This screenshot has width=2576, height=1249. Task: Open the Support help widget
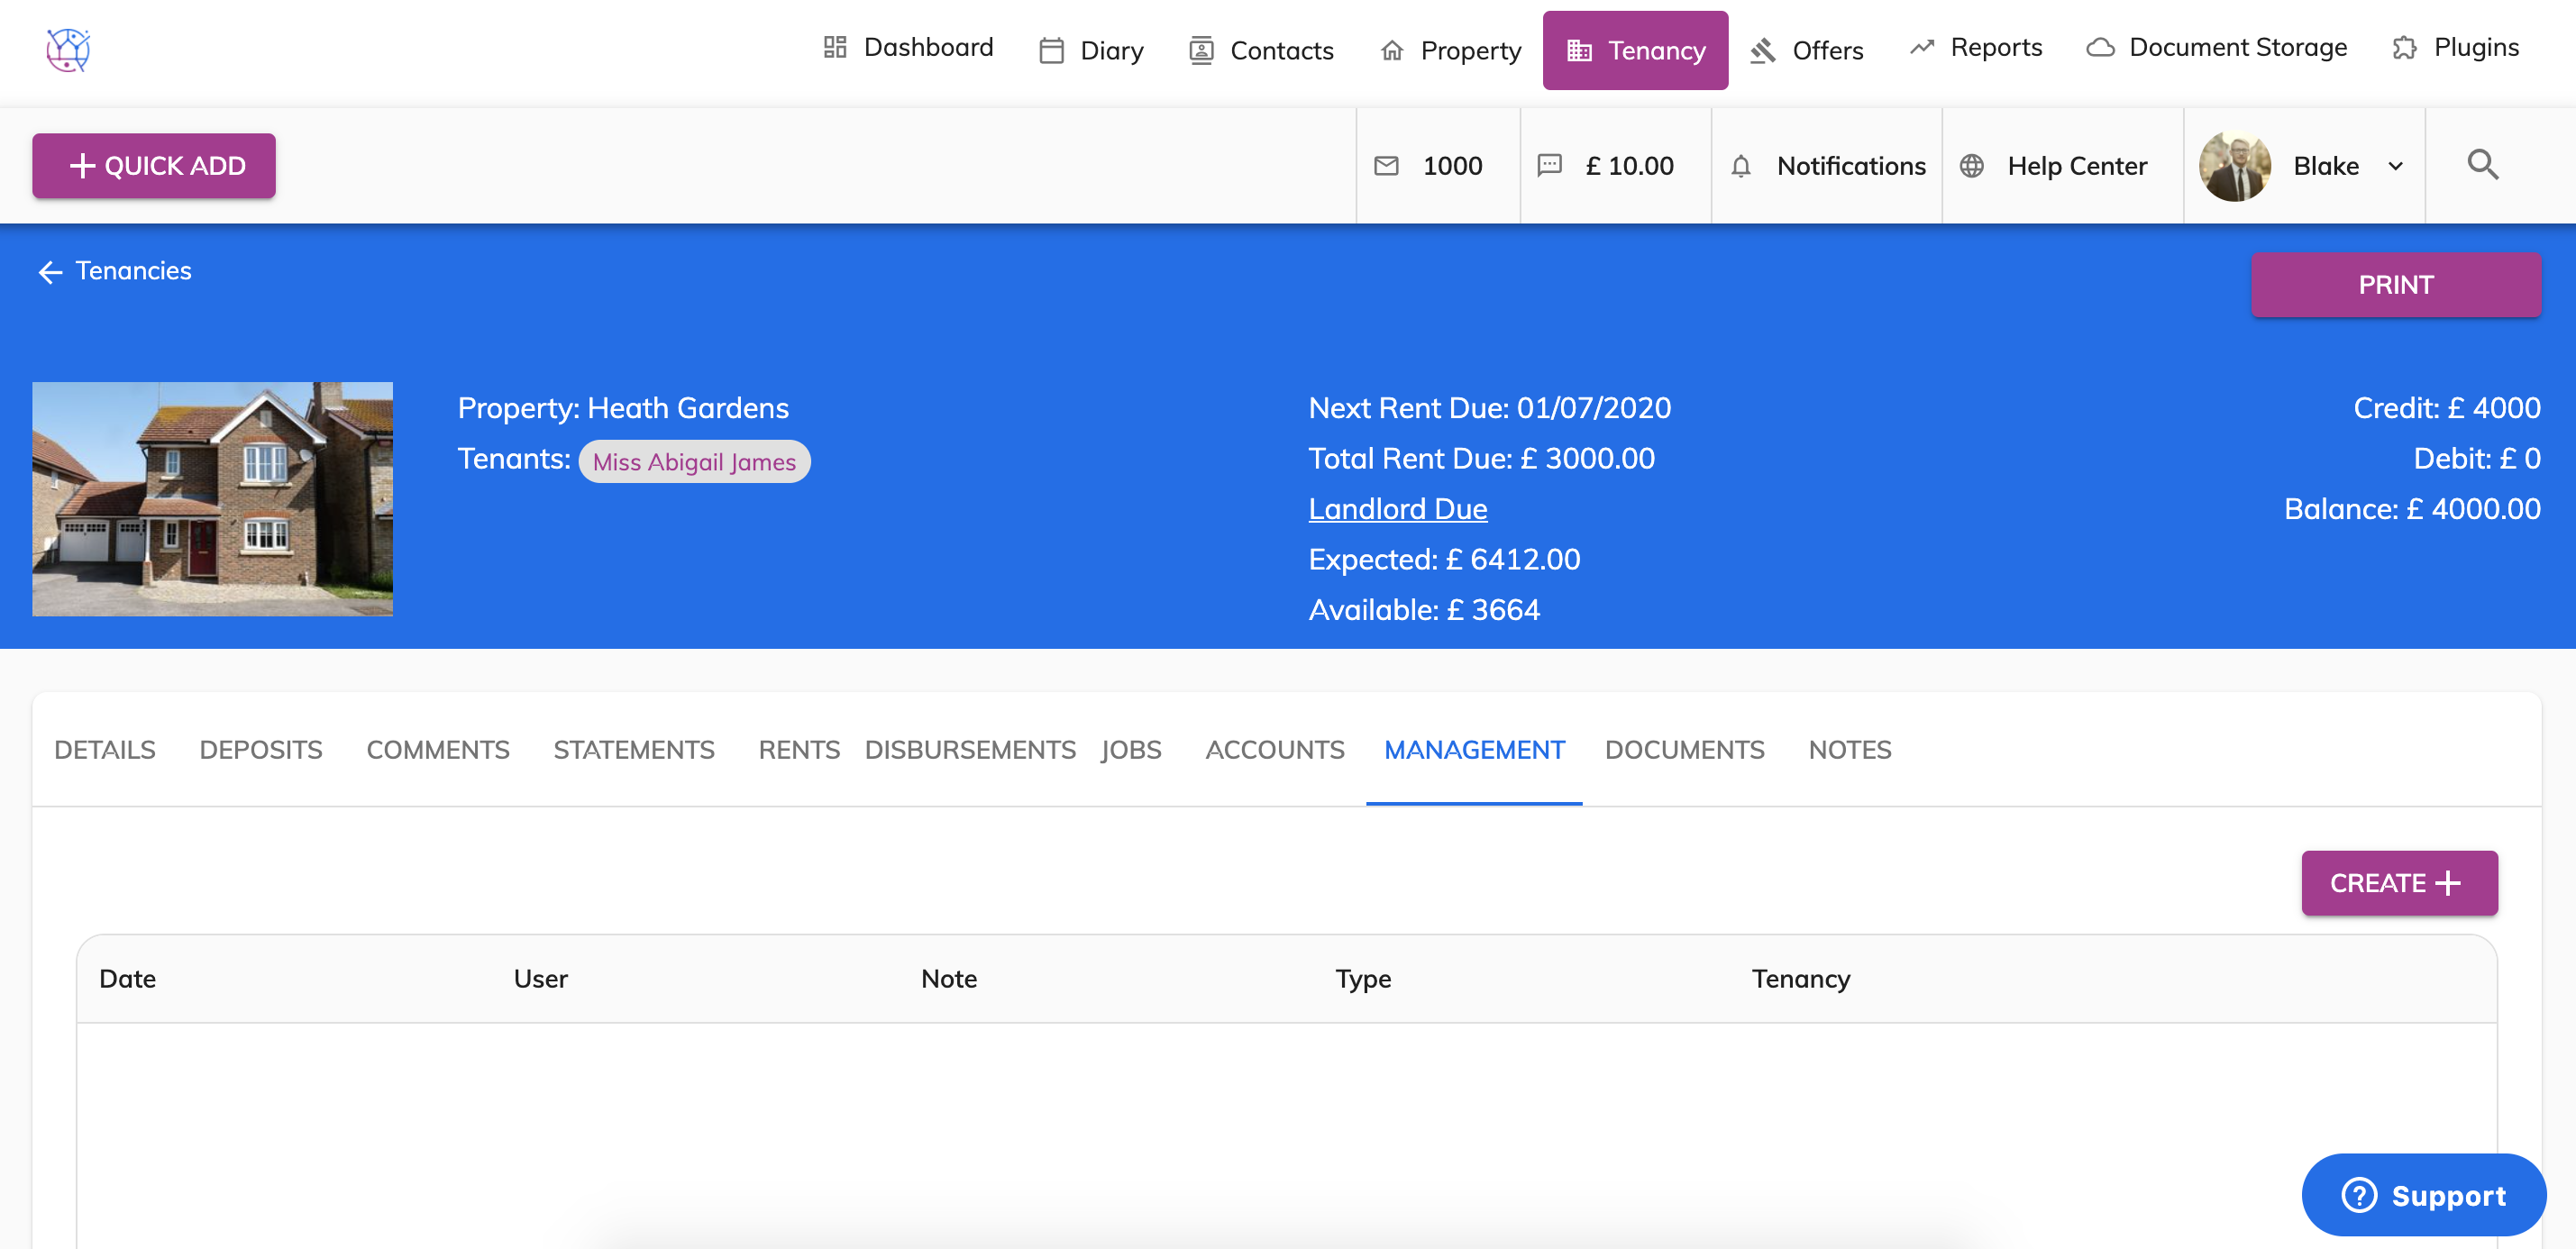[x=2423, y=1194]
